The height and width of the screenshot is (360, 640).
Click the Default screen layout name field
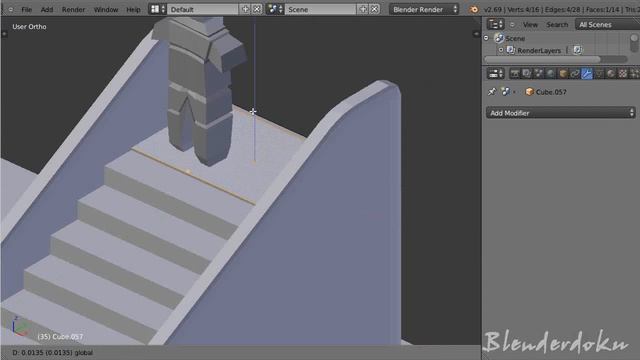[202, 9]
